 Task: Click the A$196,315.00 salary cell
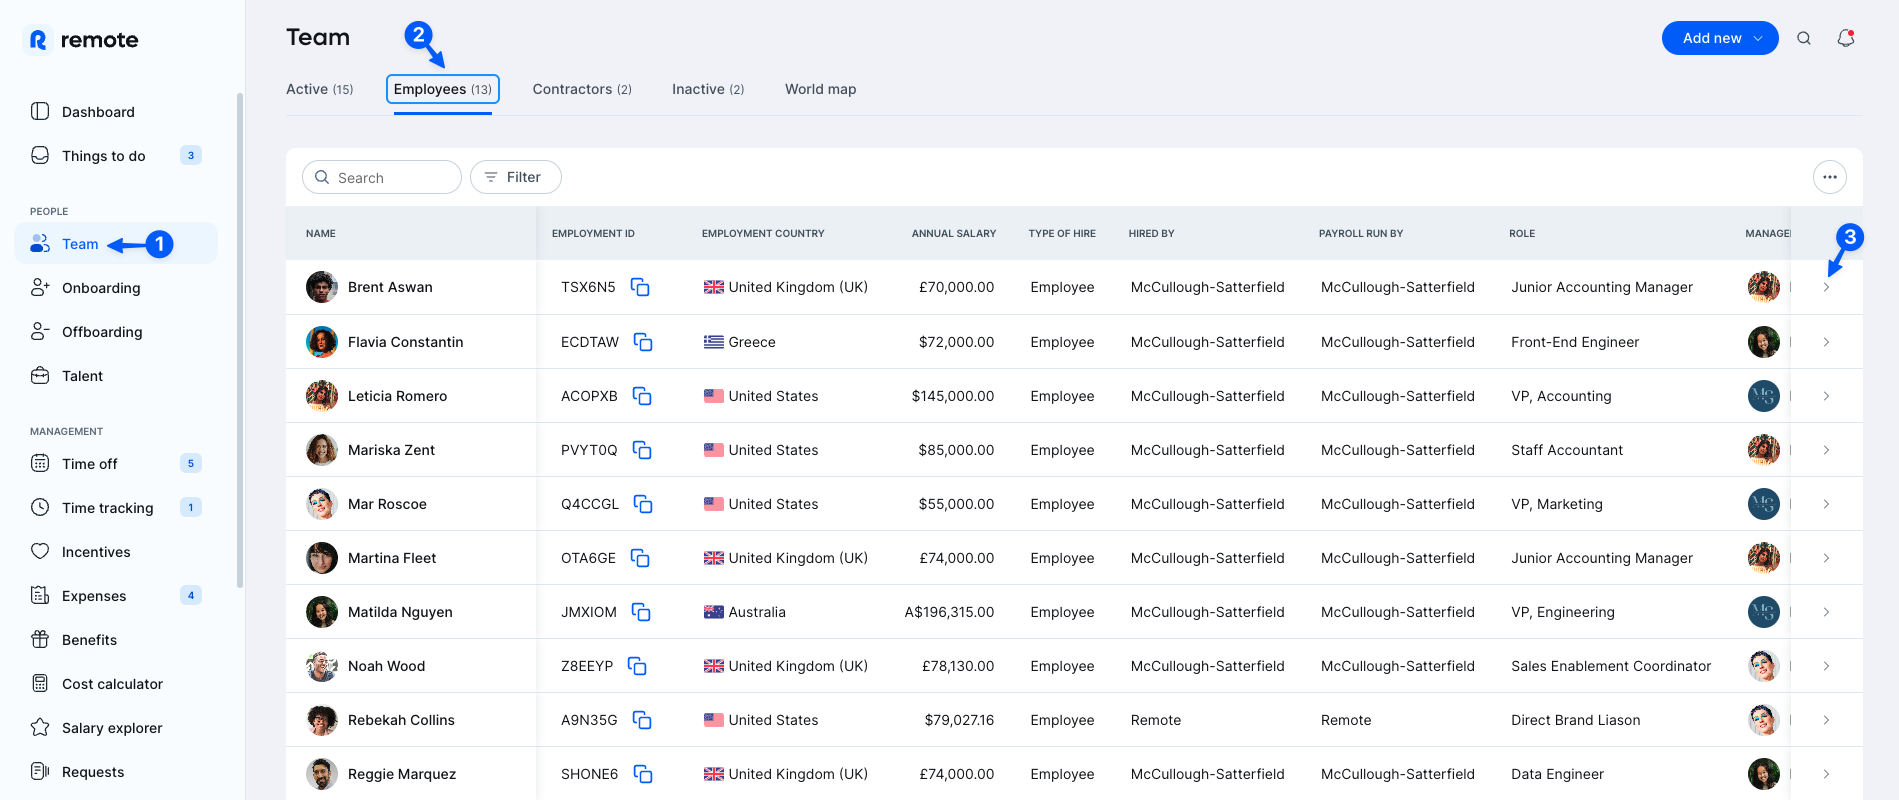[x=949, y=612]
